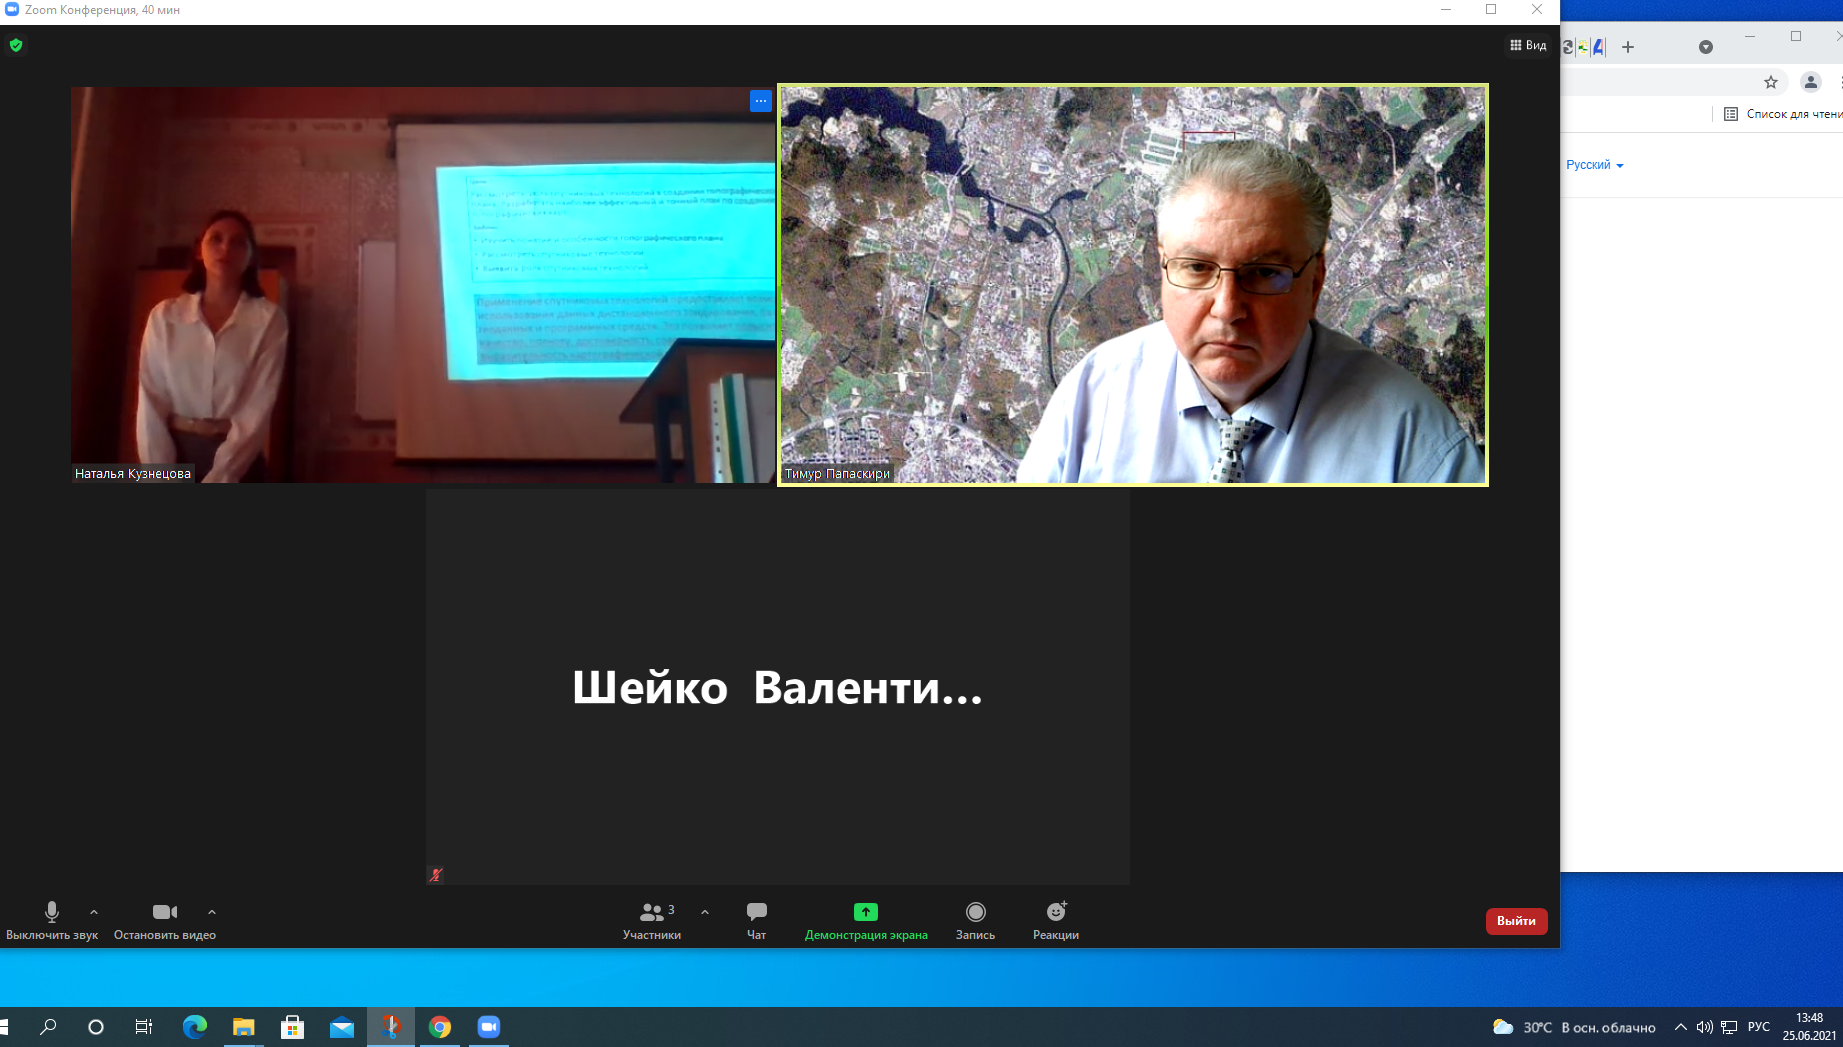Open Microsoft Store from taskbar
Screen dimensions: 1843x1047
click(293, 1027)
